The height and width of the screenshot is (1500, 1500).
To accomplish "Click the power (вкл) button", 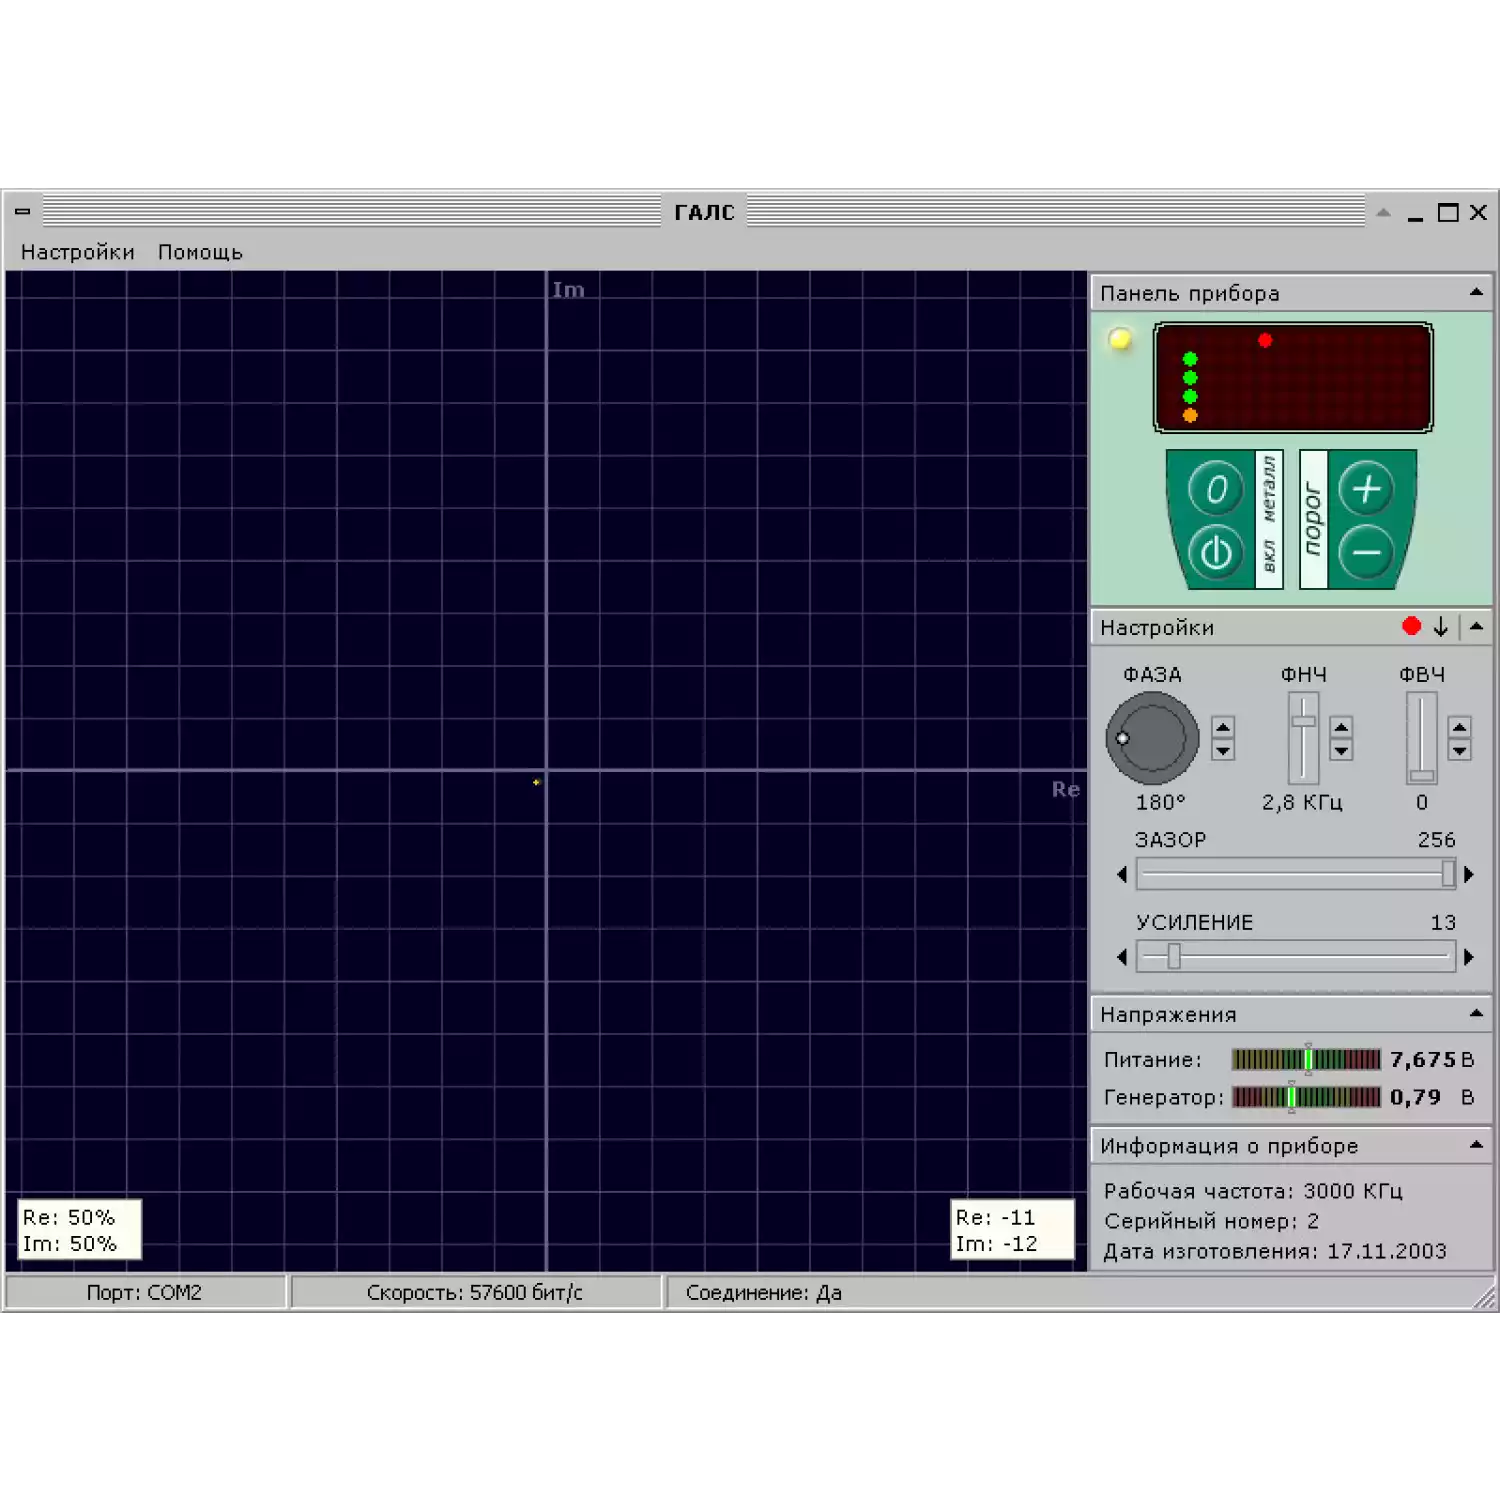I will click(x=1215, y=552).
